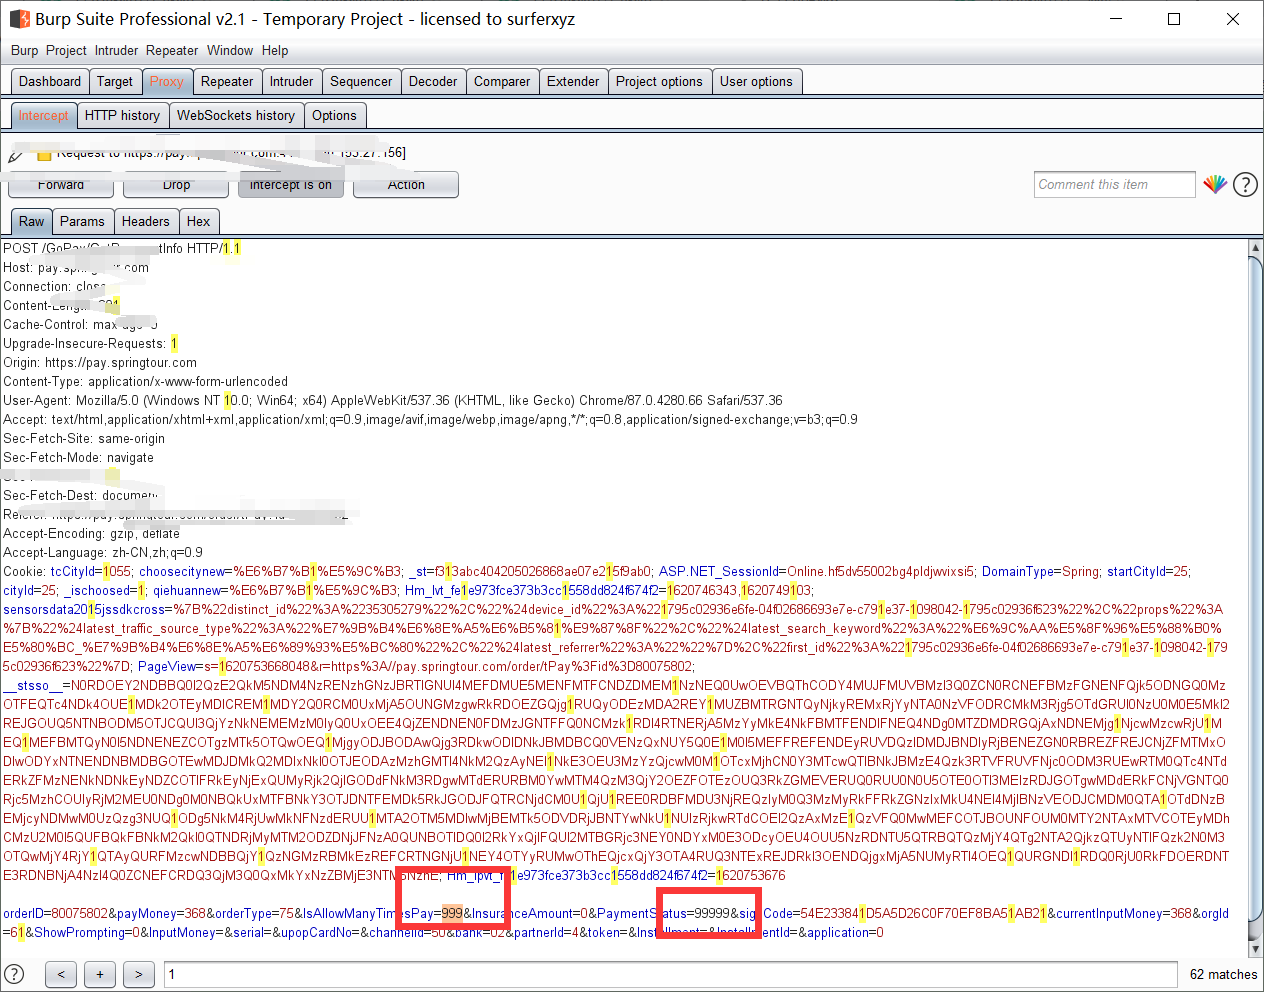Open the Sequencer tab

point(361,82)
